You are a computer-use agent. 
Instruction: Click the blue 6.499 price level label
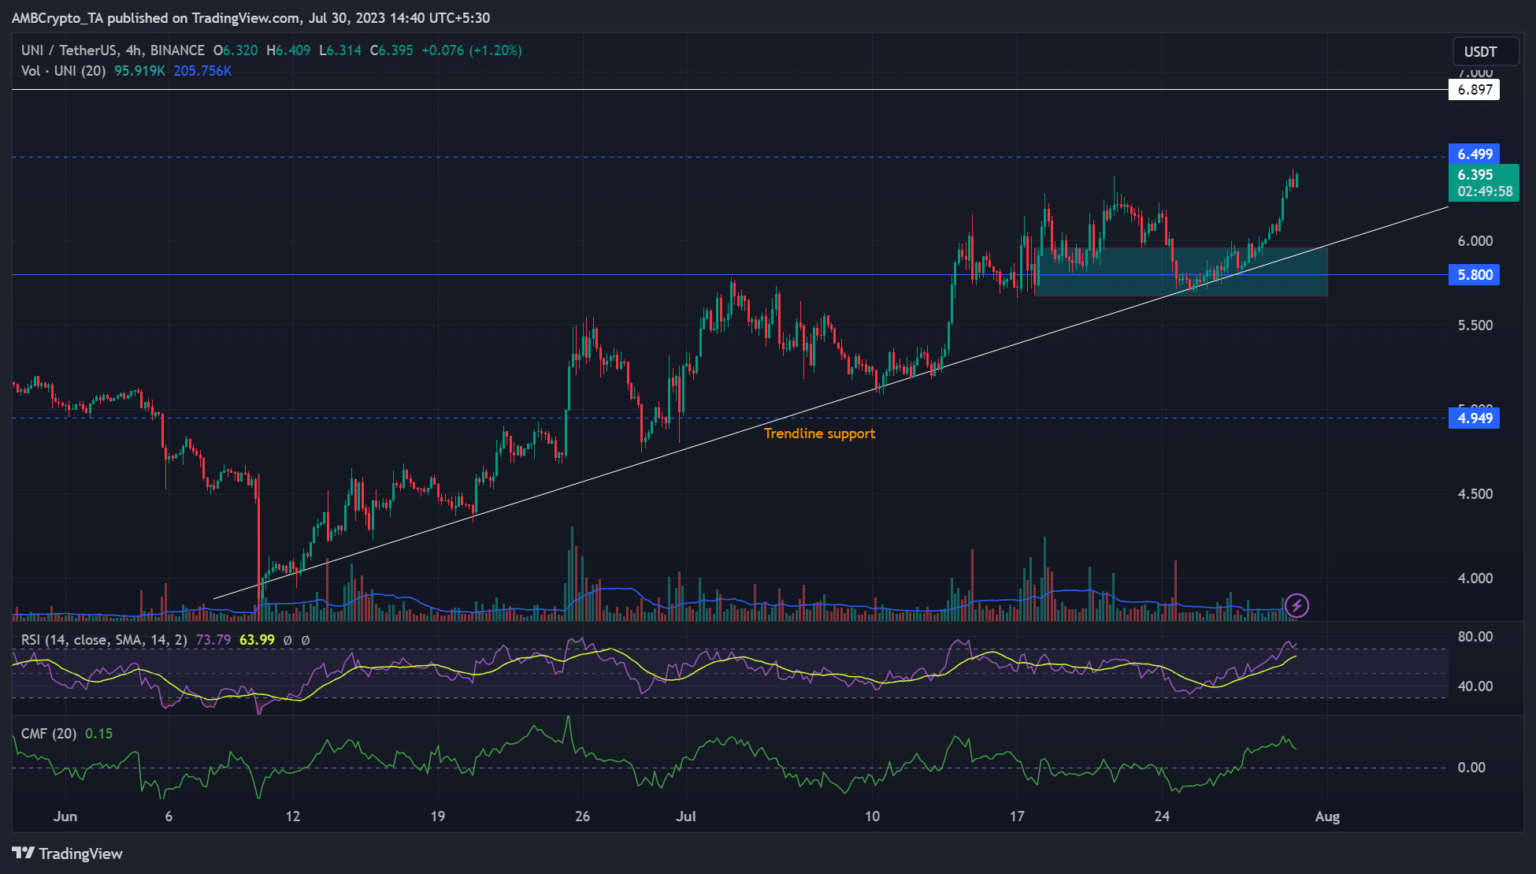pyautogui.click(x=1474, y=154)
